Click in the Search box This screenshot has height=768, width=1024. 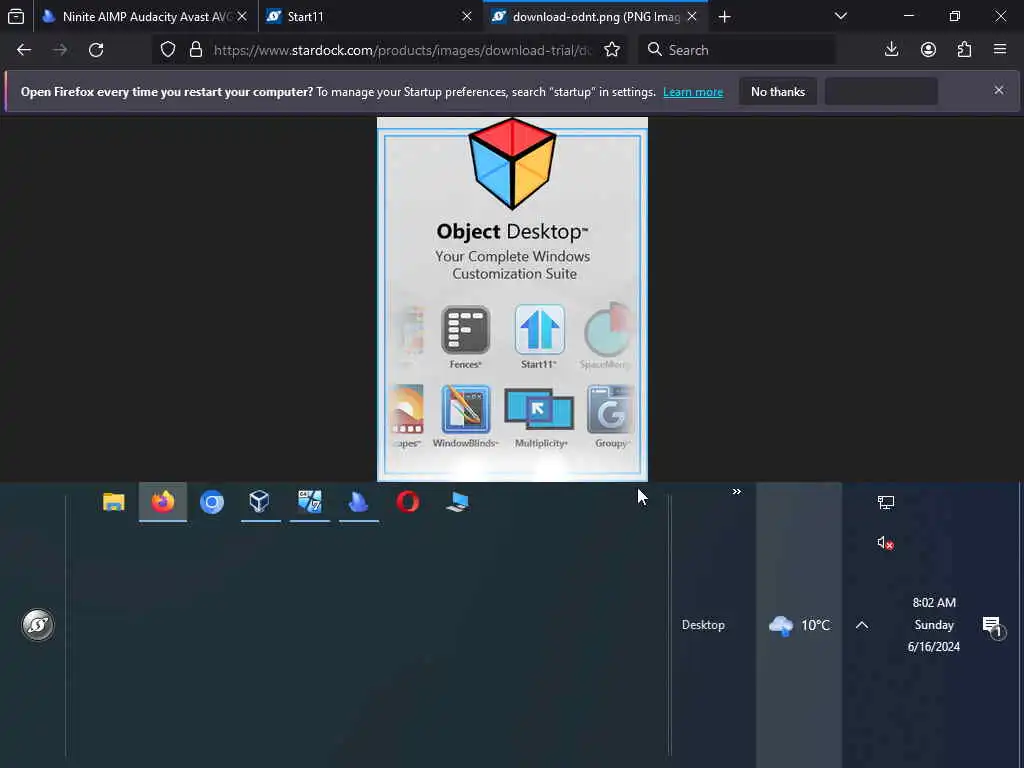point(736,50)
